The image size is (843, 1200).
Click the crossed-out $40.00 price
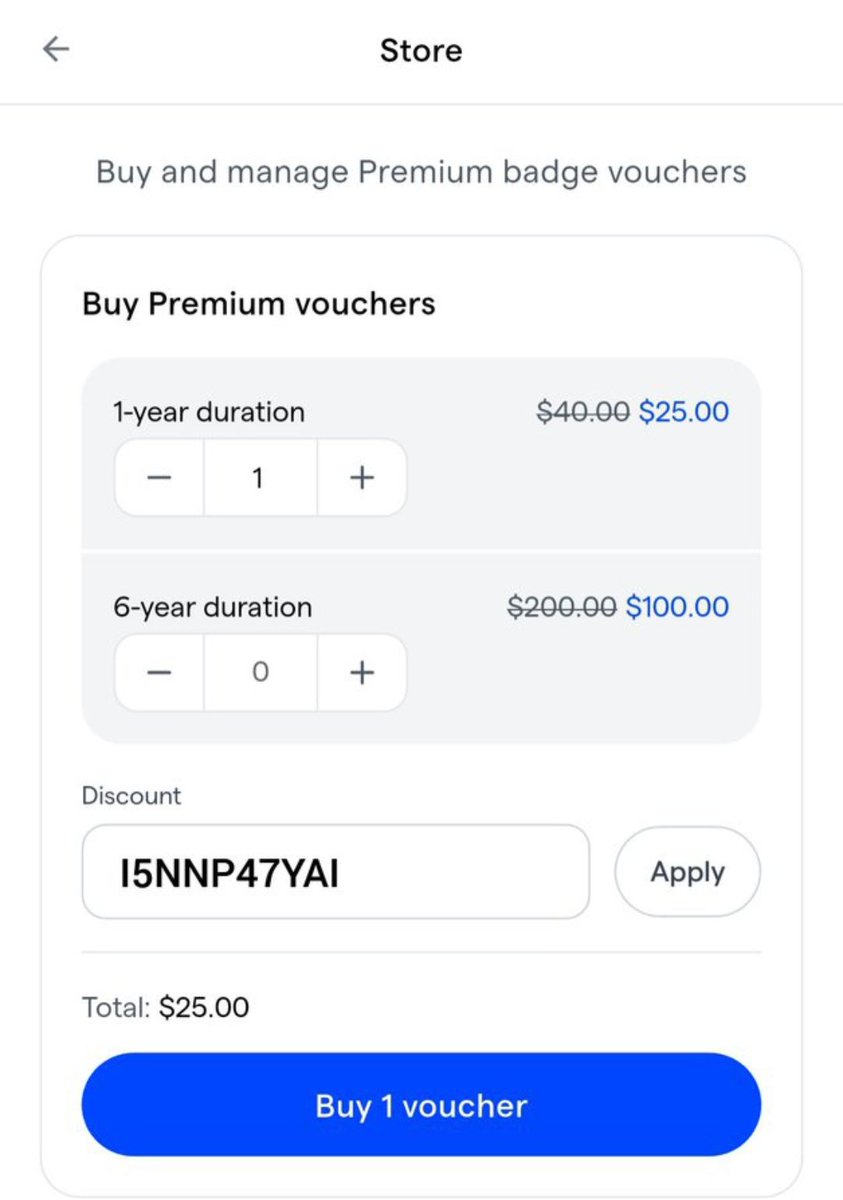583,411
